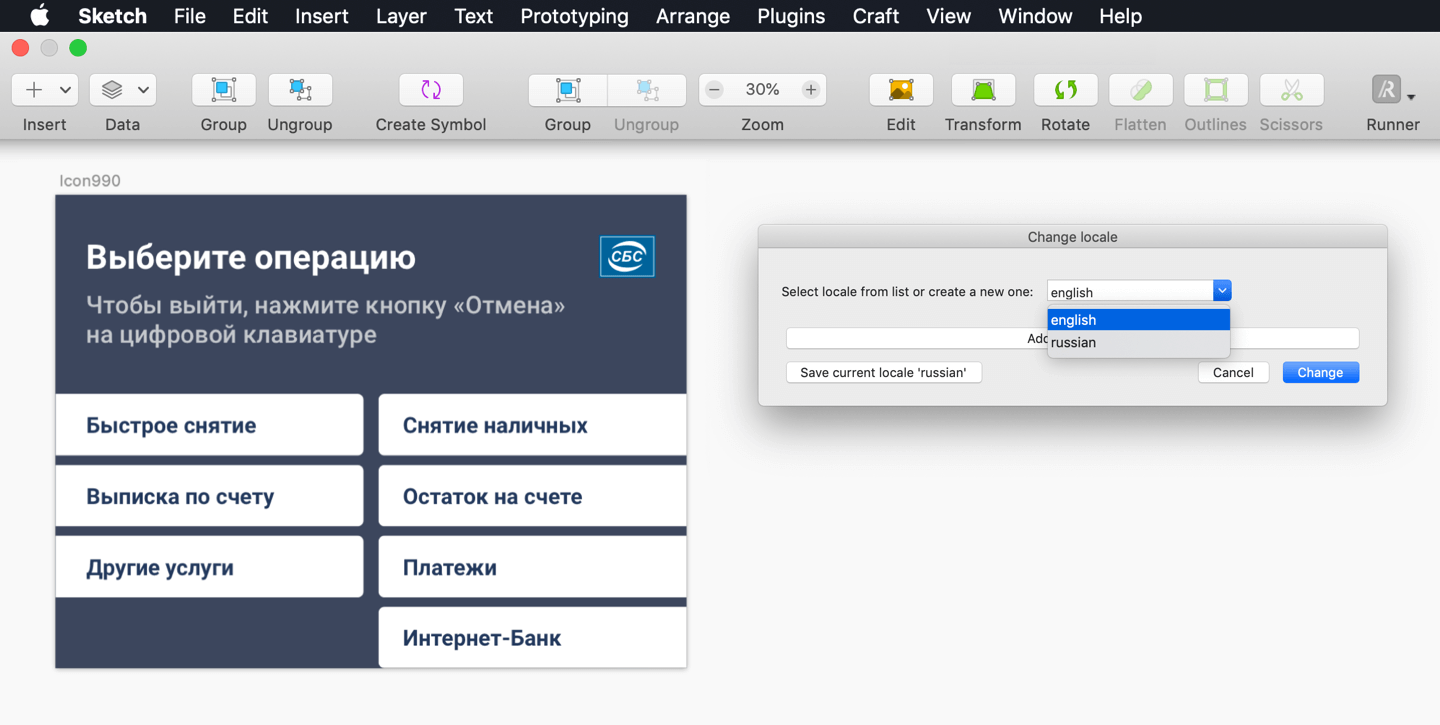Viewport: 1440px width, 725px height.
Task: Select the Icon990 artboard label
Action: (90, 180)
